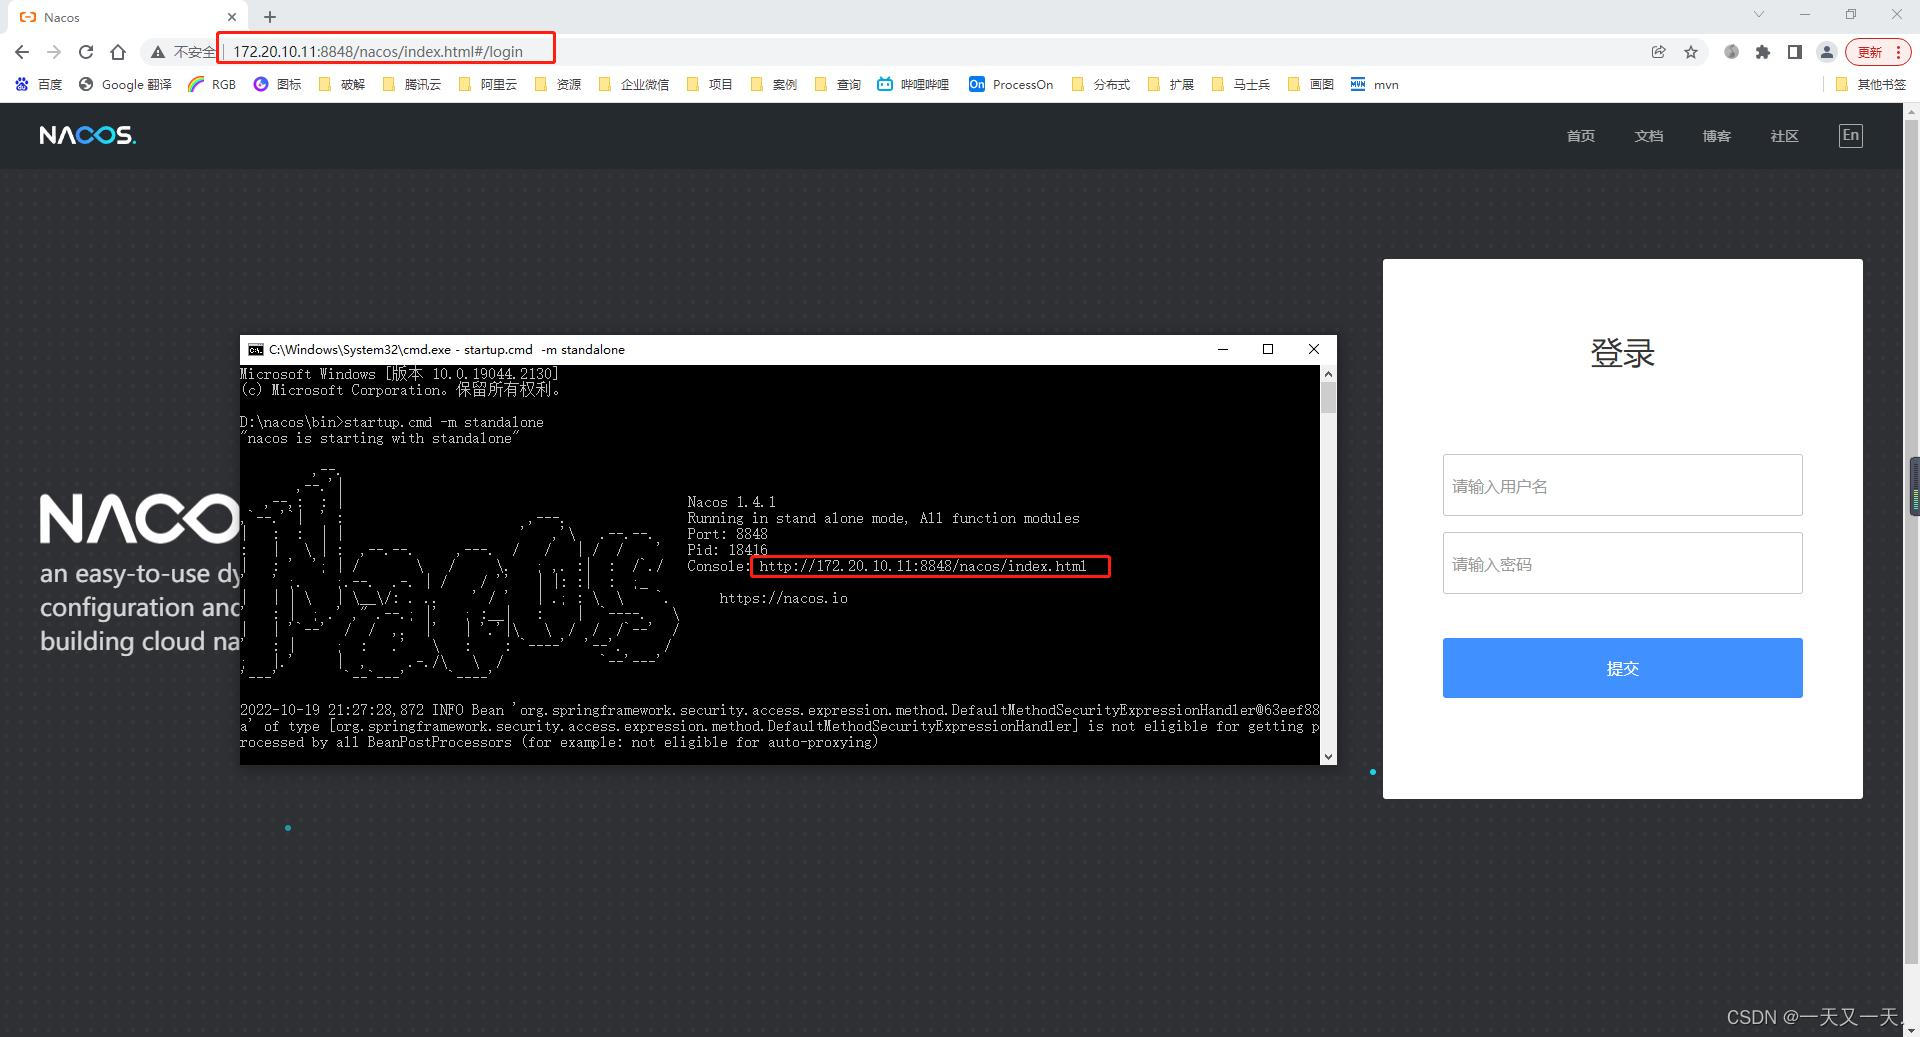The image size is (1920, 1037).
Task: Switch language with the En toggle
Action: 1851,135
